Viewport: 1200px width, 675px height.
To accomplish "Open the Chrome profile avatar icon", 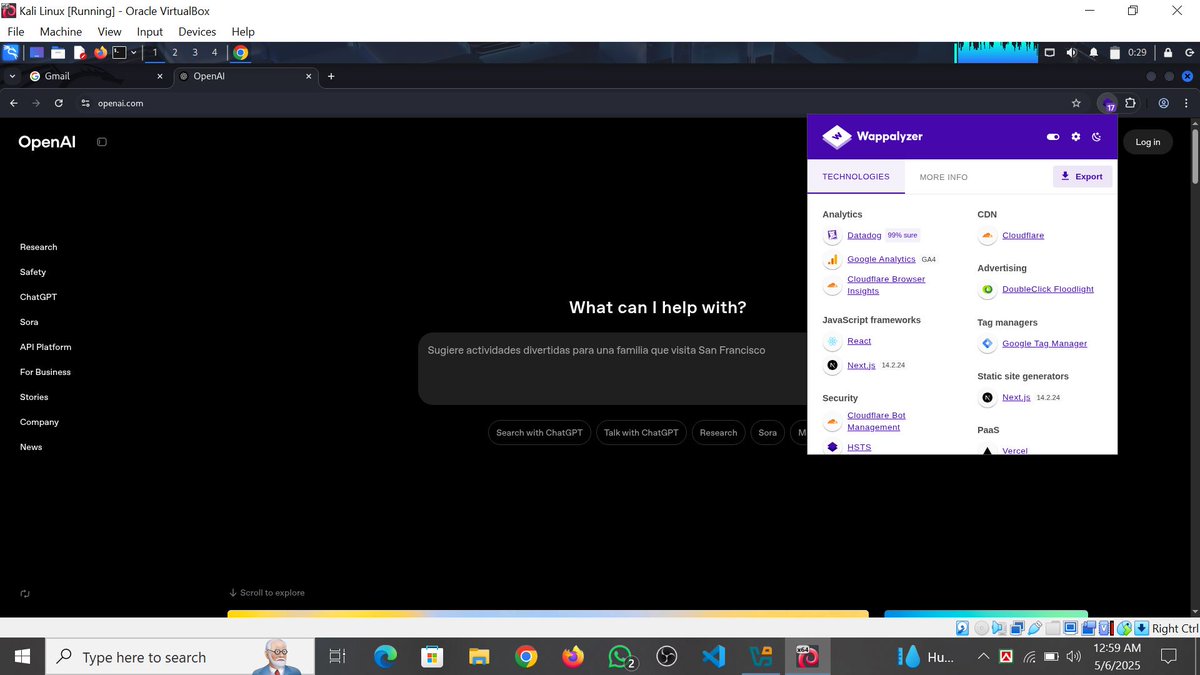I will [1163, 102].
